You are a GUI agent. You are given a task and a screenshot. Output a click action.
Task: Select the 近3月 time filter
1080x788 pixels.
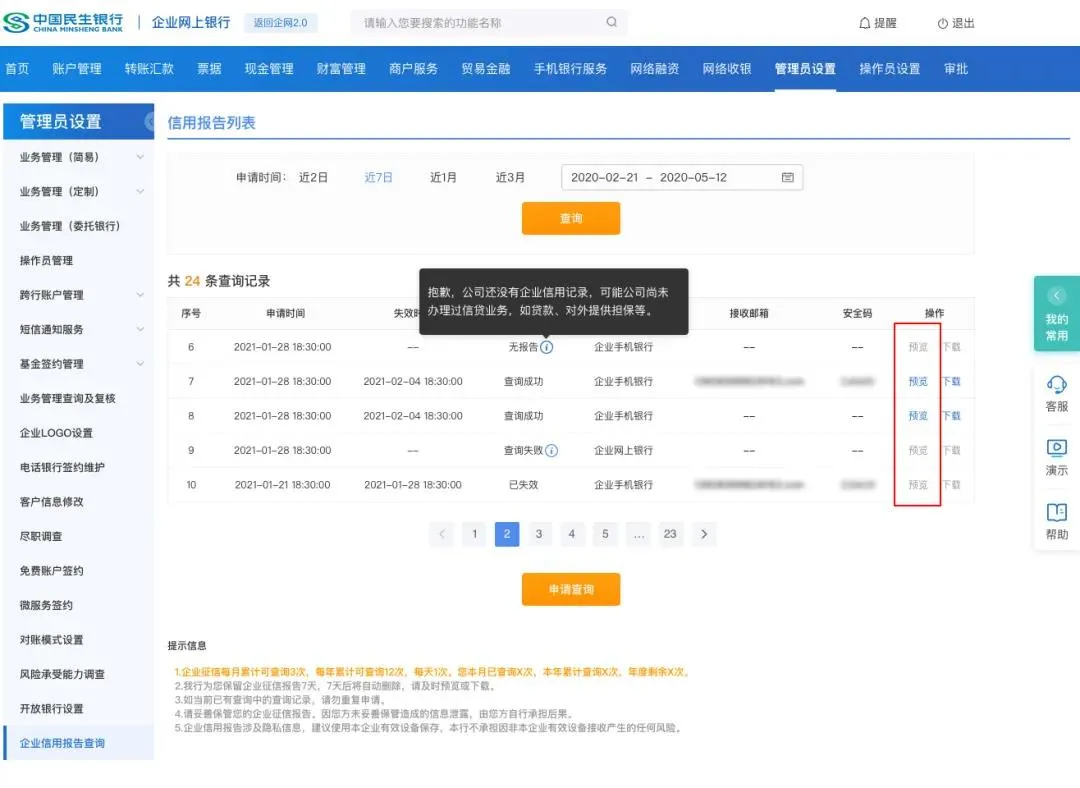(x=510, y=177)
